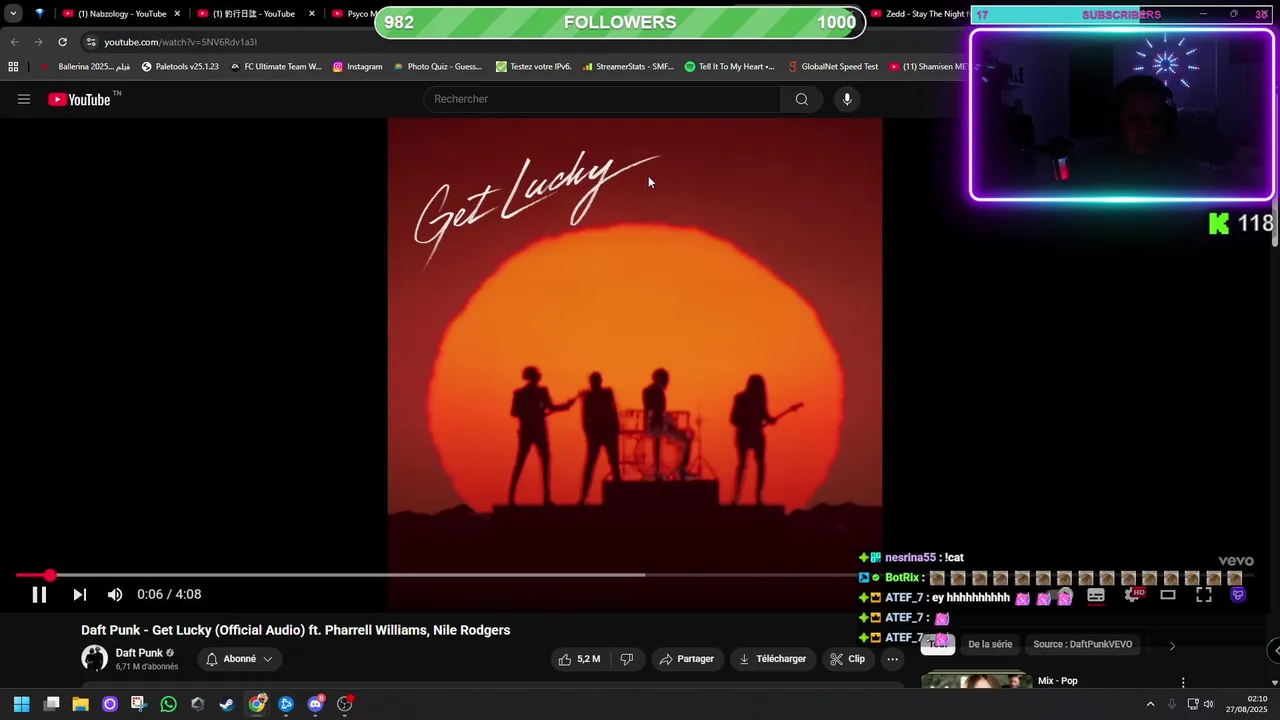Open the Photo Quiz - Guess... bookmark
This screenshot has width=1280, height=720.
pyautogui.click(x=437, y=67)
